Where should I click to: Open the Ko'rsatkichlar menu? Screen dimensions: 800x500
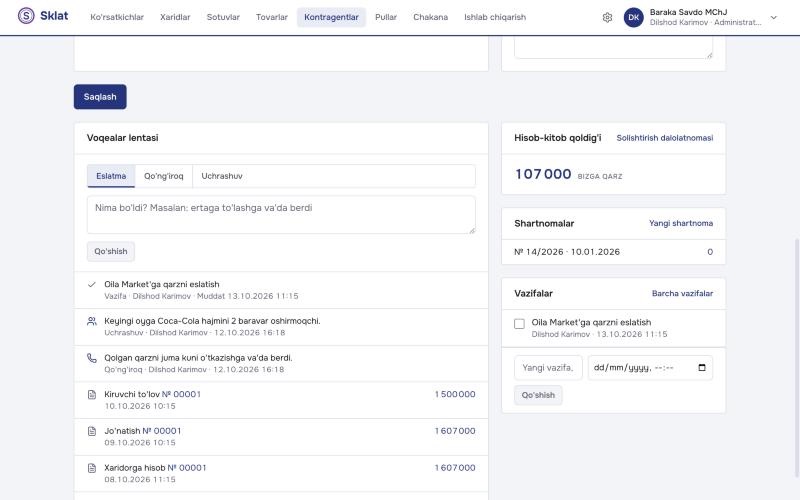click(x=117, y=17)
